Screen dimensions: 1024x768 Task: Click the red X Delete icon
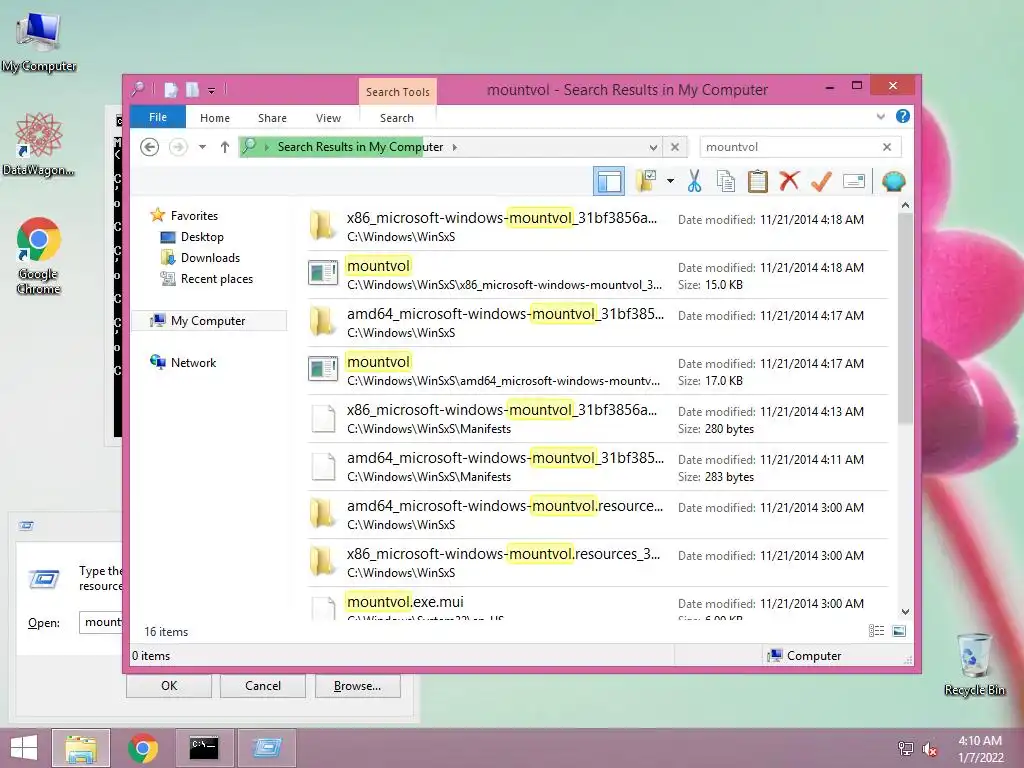click(790, 180)
